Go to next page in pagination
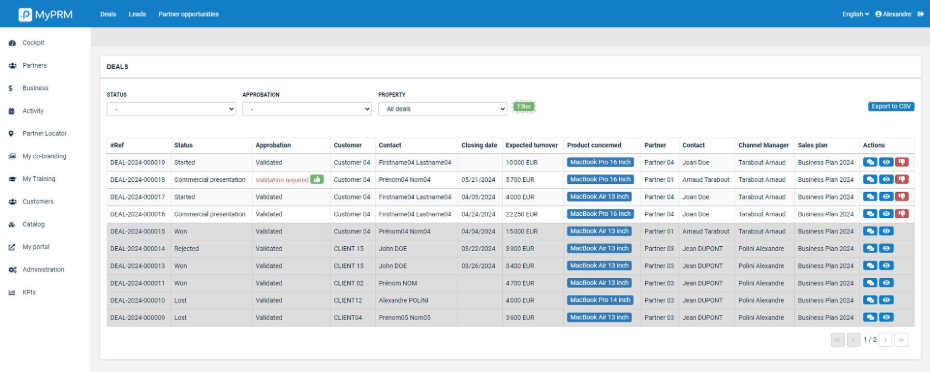This screenshot has height=372, width=930. pos(885,340)
